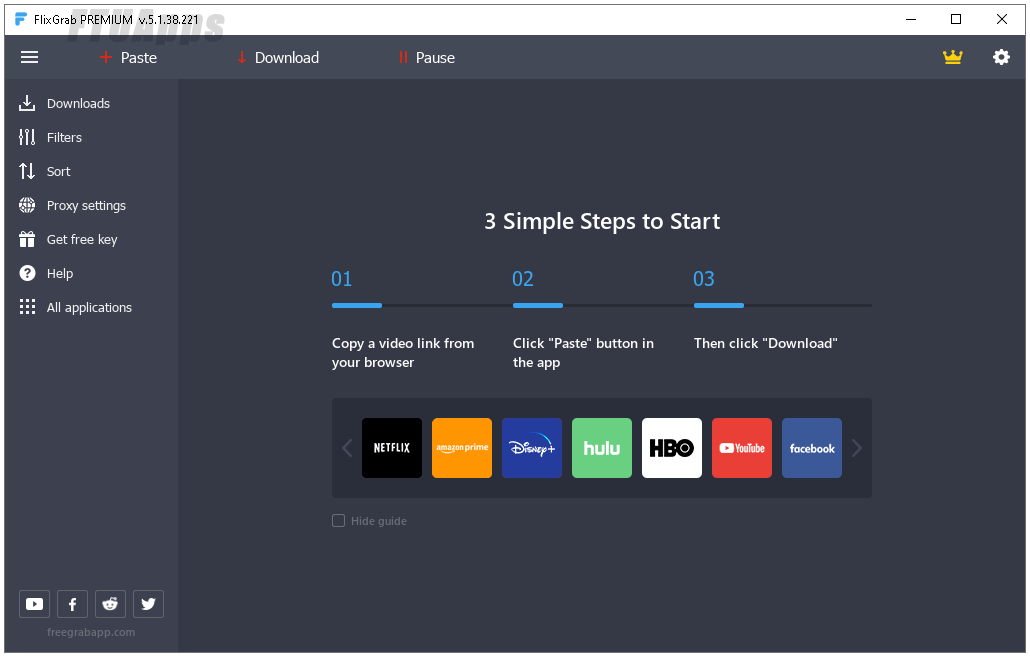The width and height of the screenshot is (1030, 657).
Task: Click the step 01 number
Action: tap(342, 279)
